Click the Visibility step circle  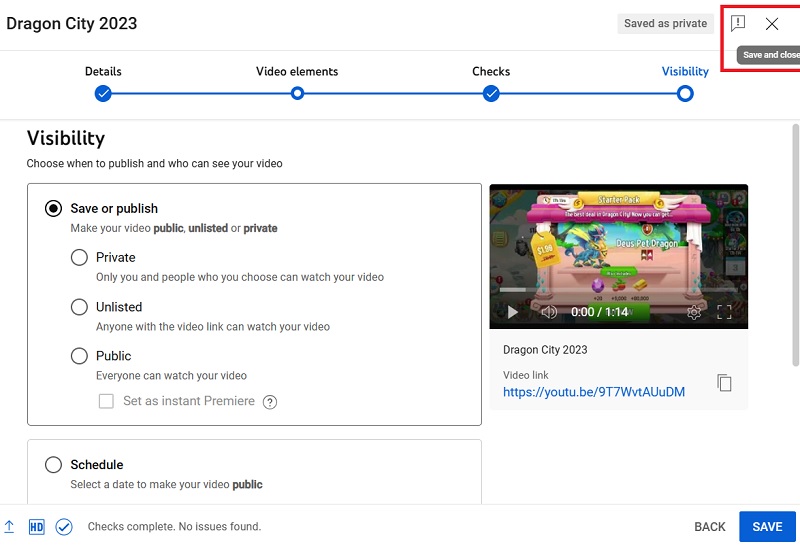coord(685,94)
